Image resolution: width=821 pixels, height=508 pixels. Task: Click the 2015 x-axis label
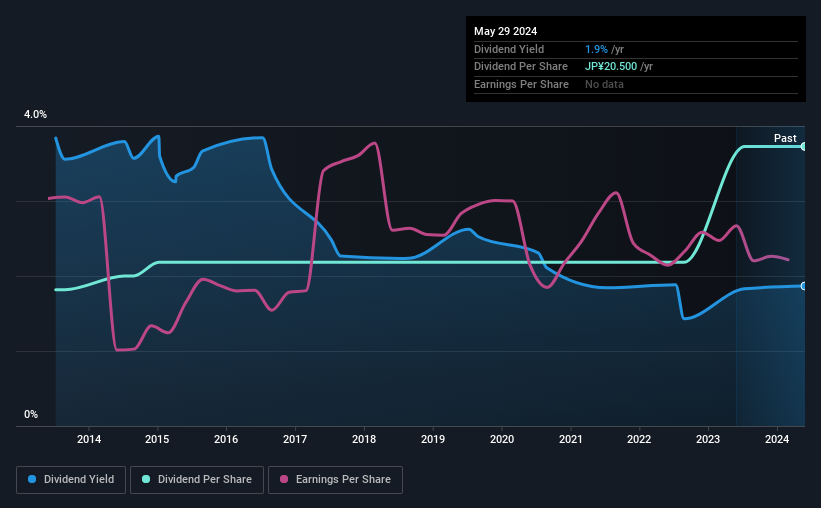pos(157,439)
